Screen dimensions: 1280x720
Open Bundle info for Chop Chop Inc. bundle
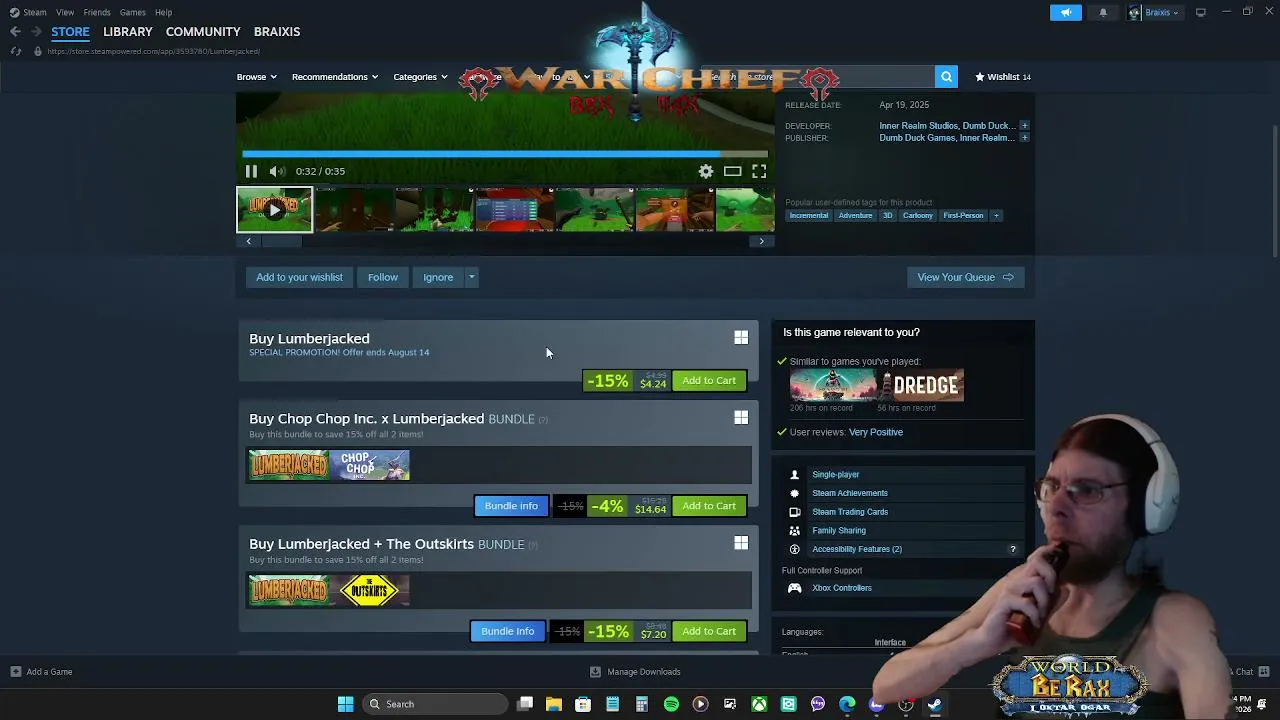click(x=511, y=506)
